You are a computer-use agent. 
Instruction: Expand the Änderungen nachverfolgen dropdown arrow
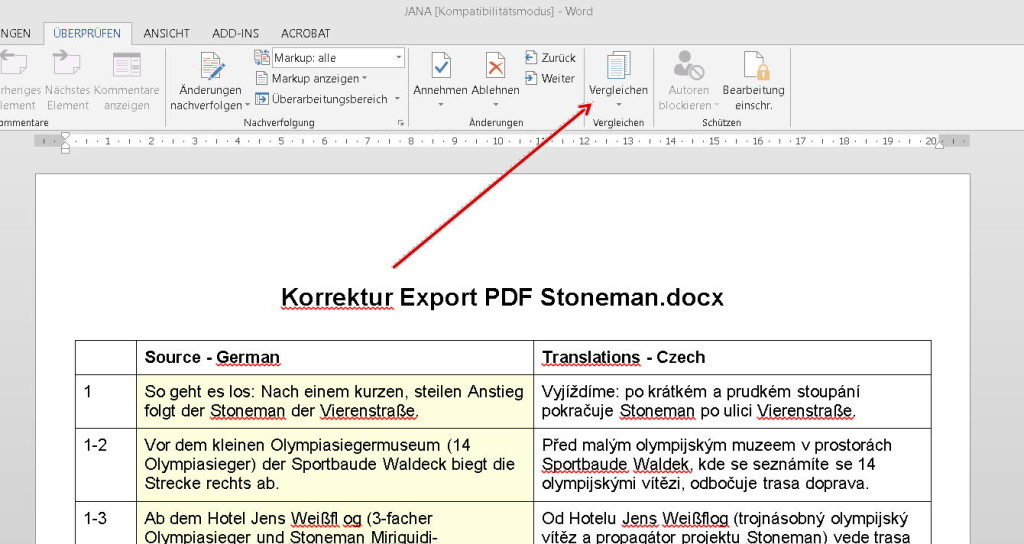(248, 106)
